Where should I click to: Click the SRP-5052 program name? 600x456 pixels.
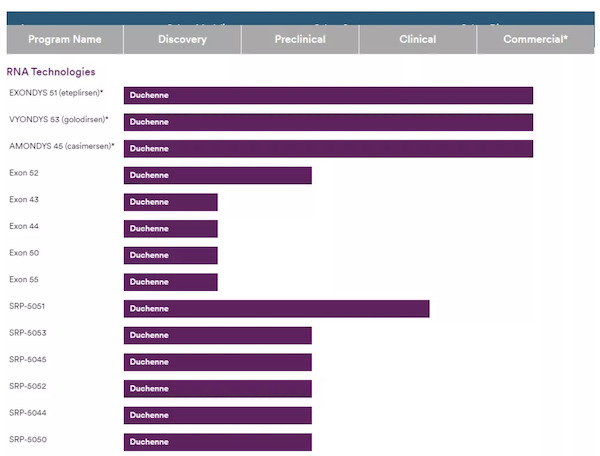point(28,386)
